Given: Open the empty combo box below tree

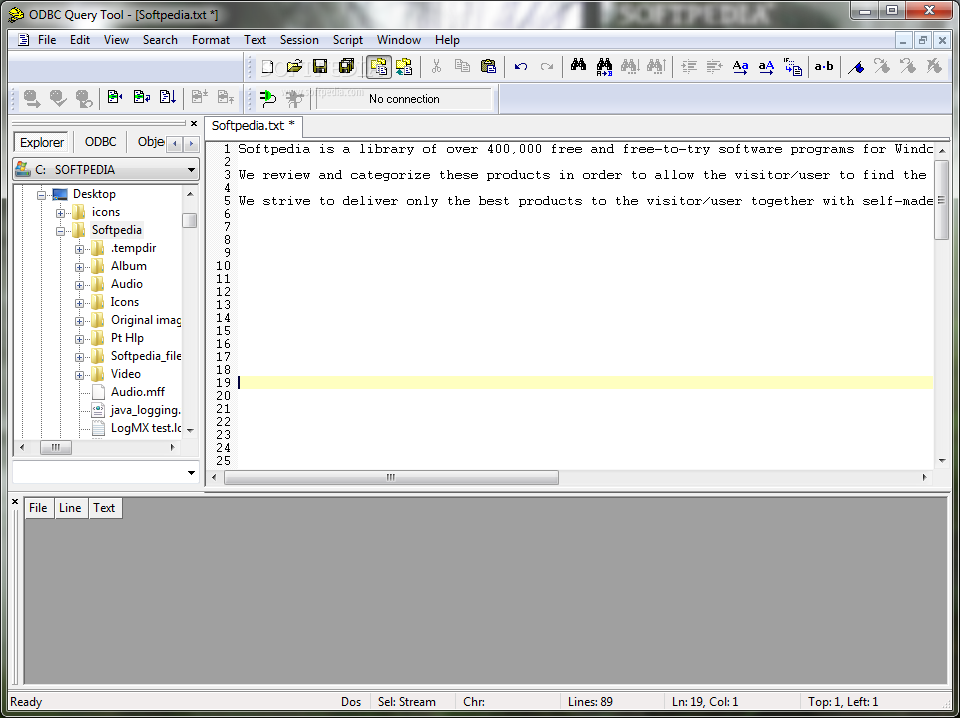Looking at the screenshot, I should click(191, 473).
